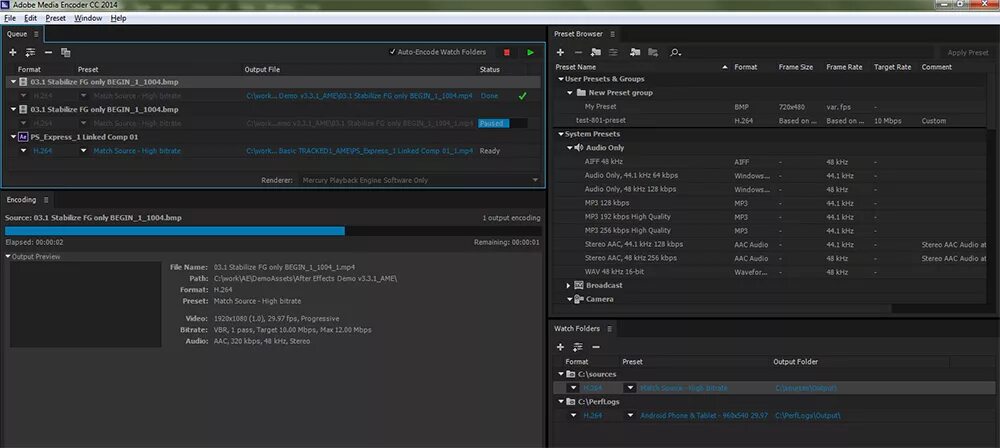Click Remove minus icon in Queue toolbar
The height and width of the screenshot is (448, 1000).
[48, 52]
